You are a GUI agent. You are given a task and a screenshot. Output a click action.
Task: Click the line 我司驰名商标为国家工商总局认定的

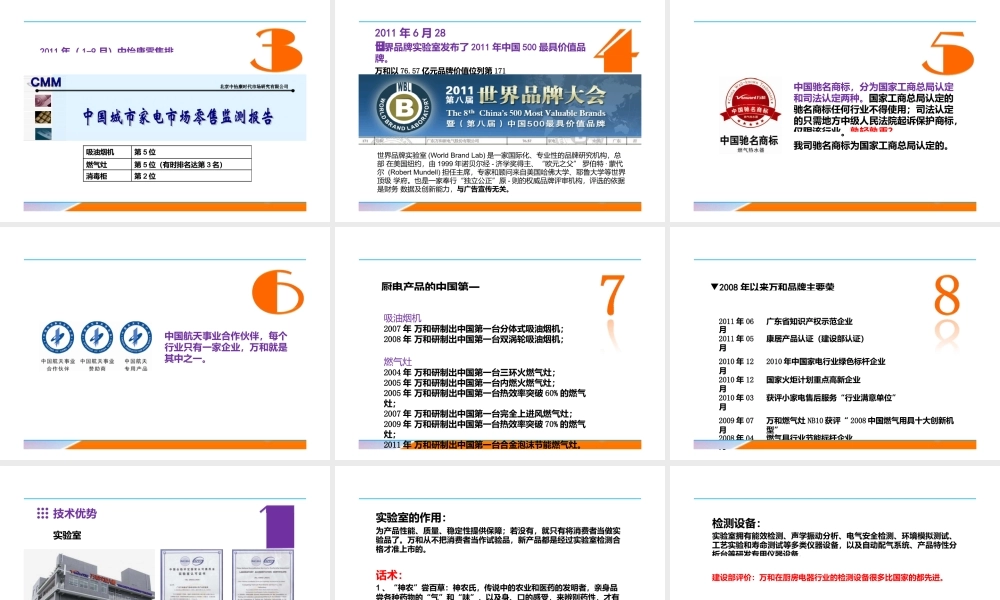pos(871,145)
